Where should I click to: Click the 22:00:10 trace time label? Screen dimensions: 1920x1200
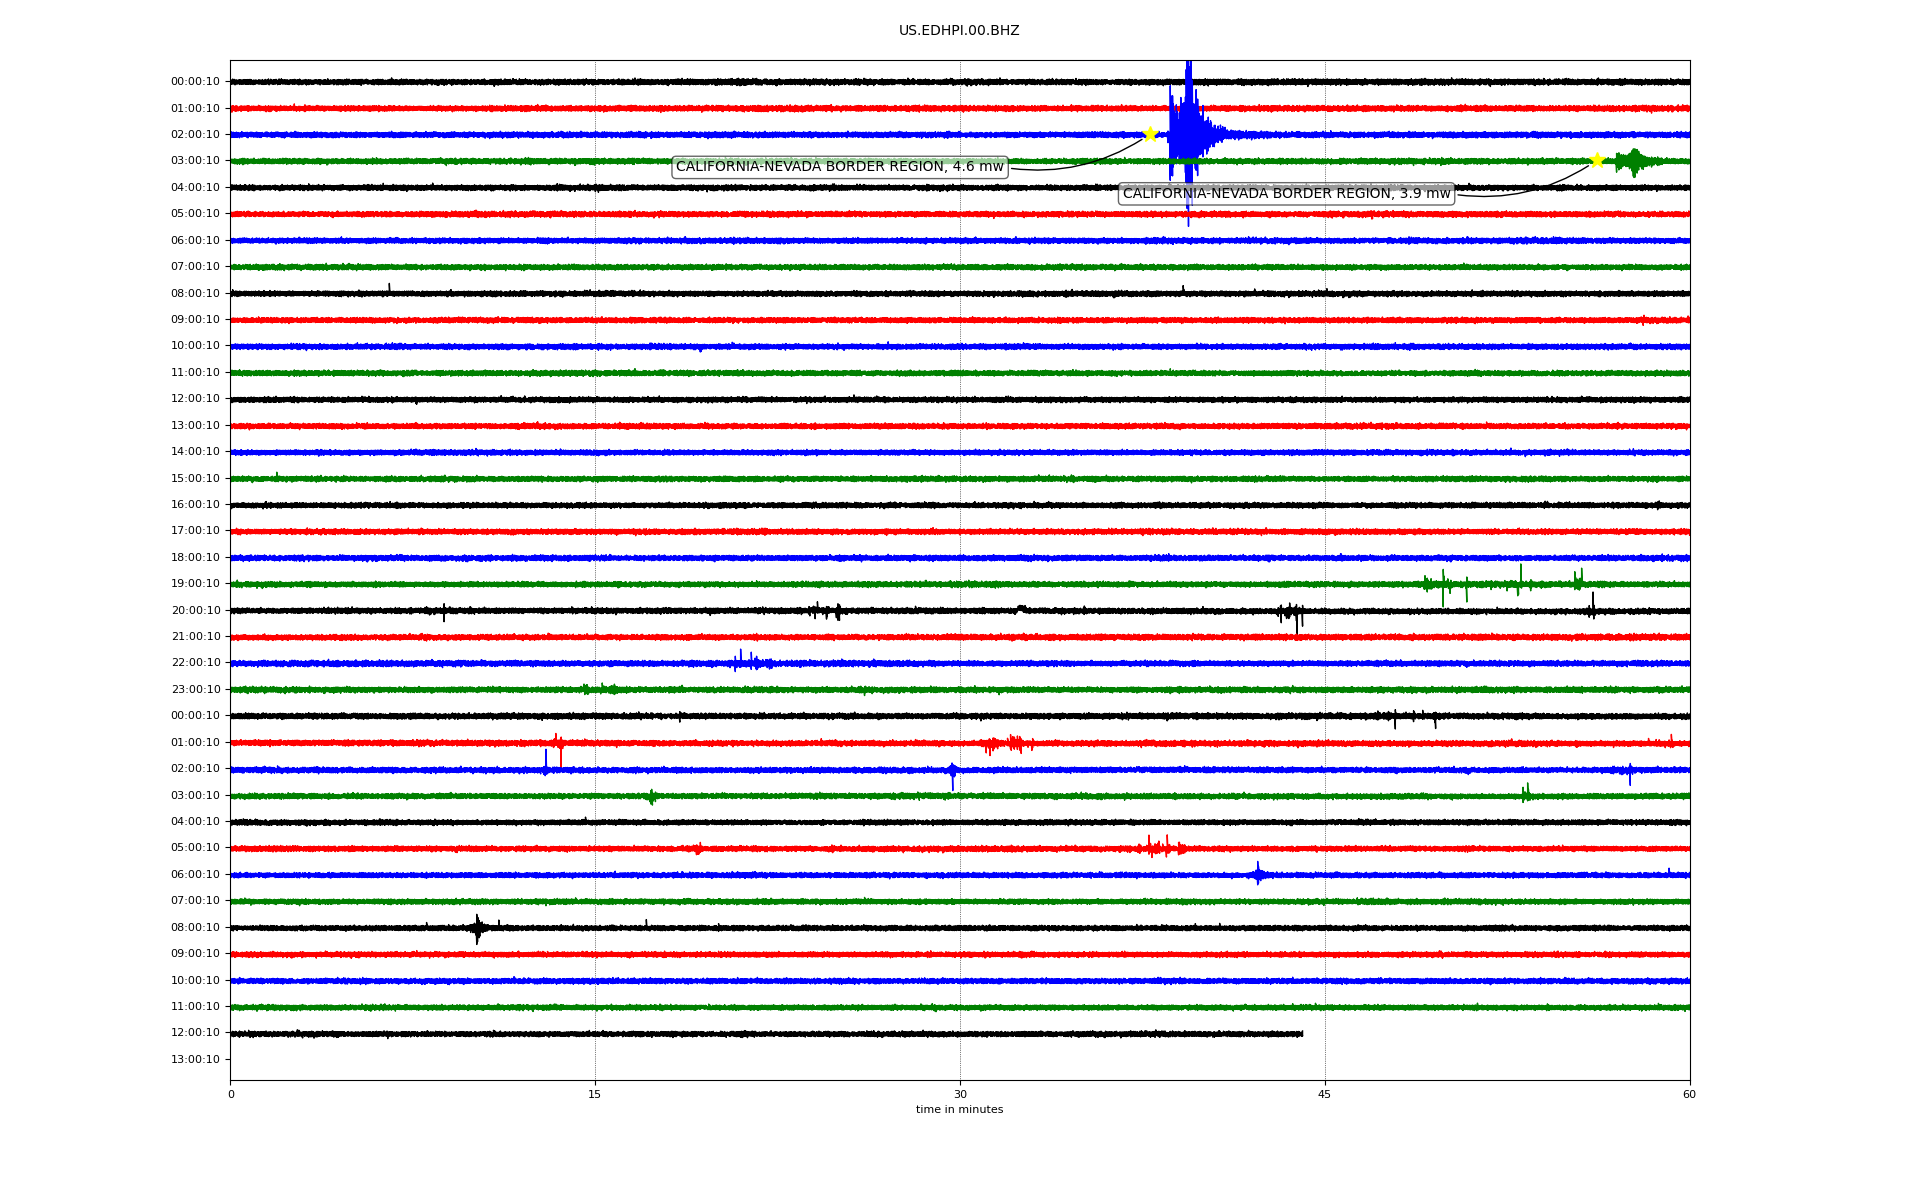(x=195, y=663)
